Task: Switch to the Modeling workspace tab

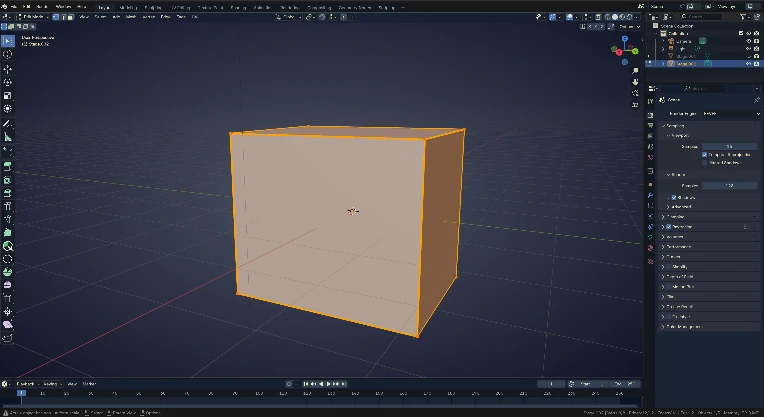Action: (129, 7)
